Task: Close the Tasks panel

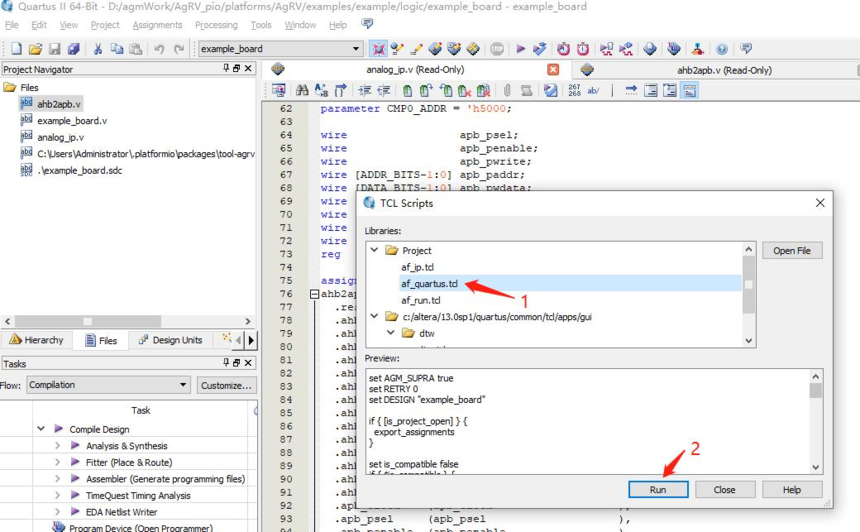Action: (248, 363)
